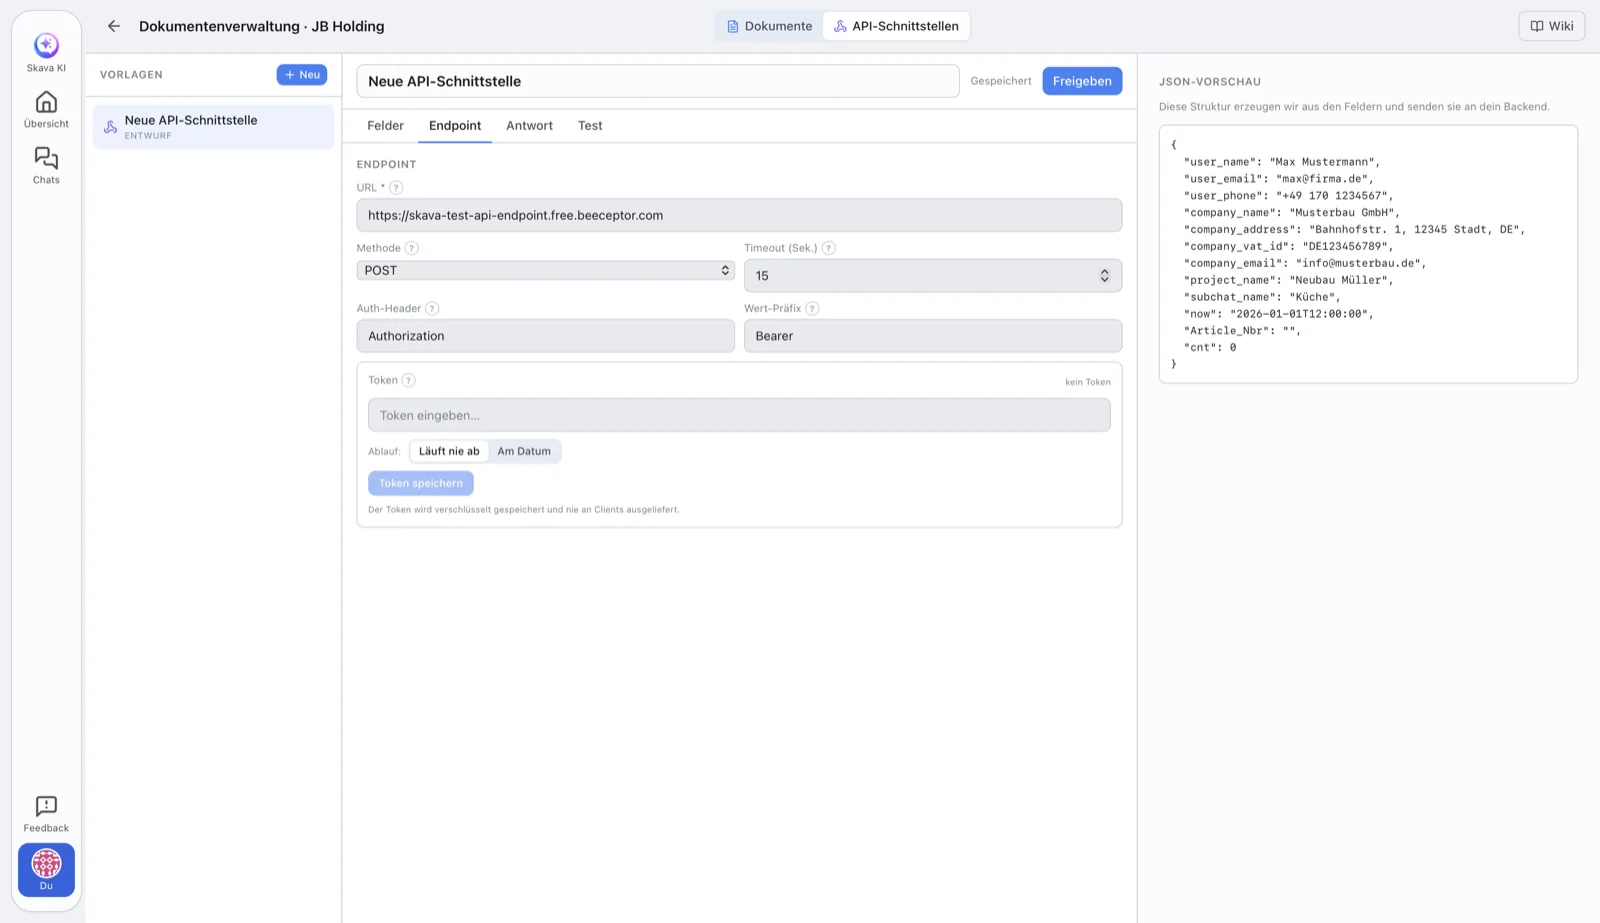Edit the 'Neue API-Schnittstelle' title field
Image resolution: width=1600 pixels, height=923 pixels.
pos(658,81)
